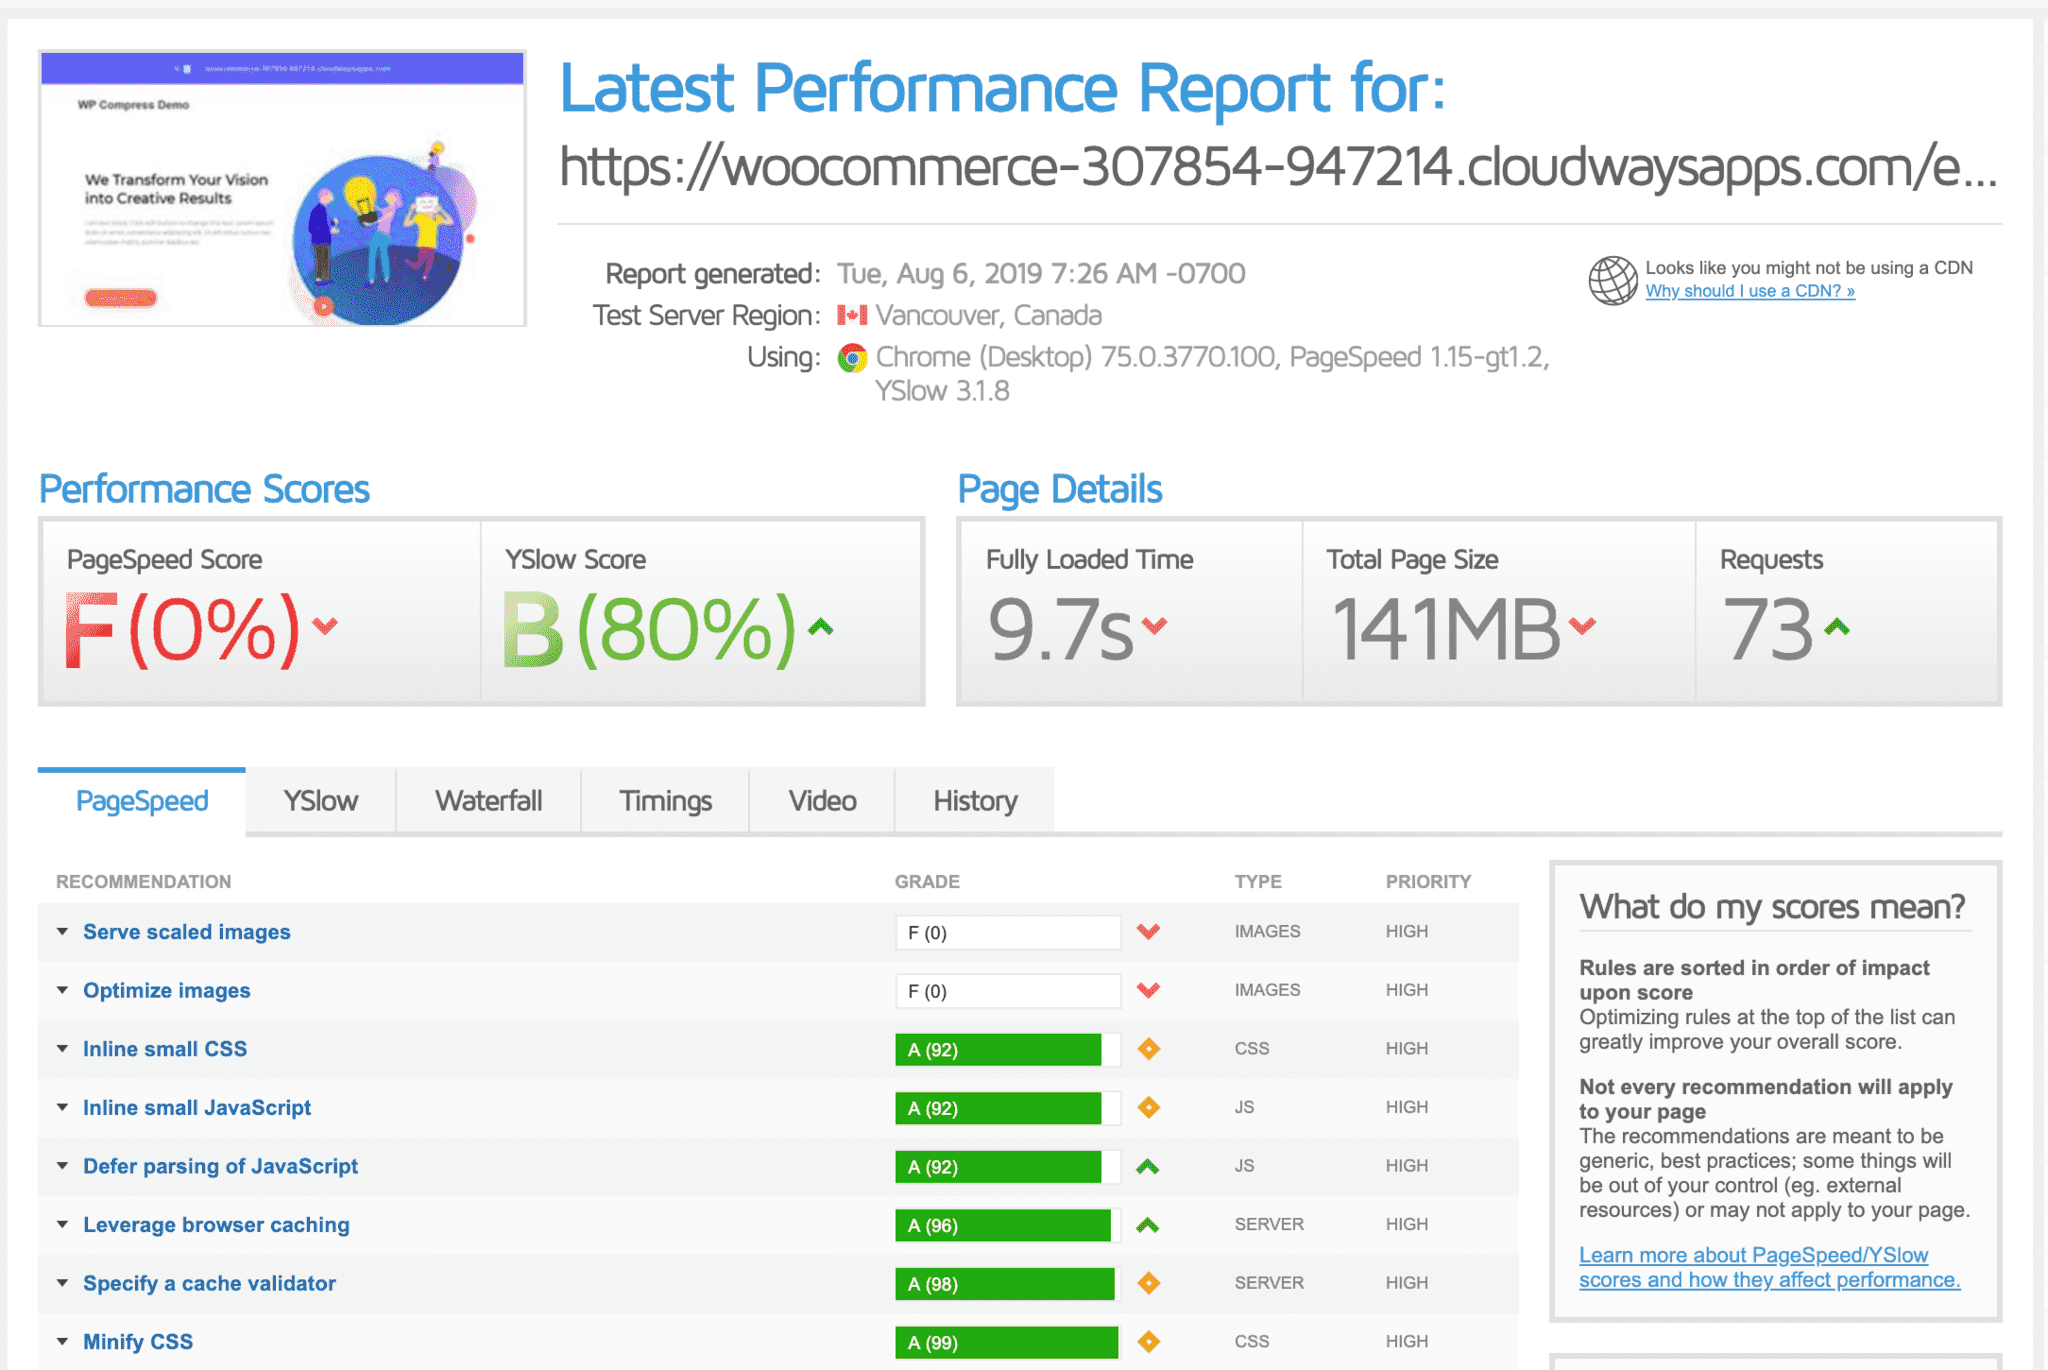This screenshot has height=1370, width=2048.
Task: Open the History tab
Action: coord(975,801)
